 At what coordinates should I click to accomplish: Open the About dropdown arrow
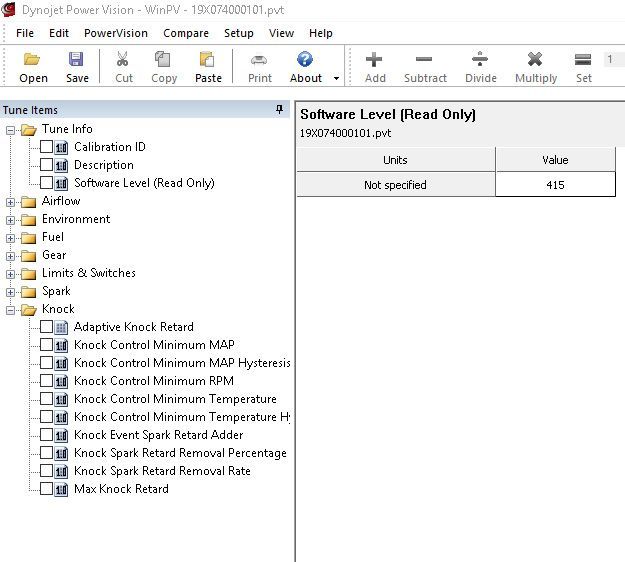(x=336, y=78)
